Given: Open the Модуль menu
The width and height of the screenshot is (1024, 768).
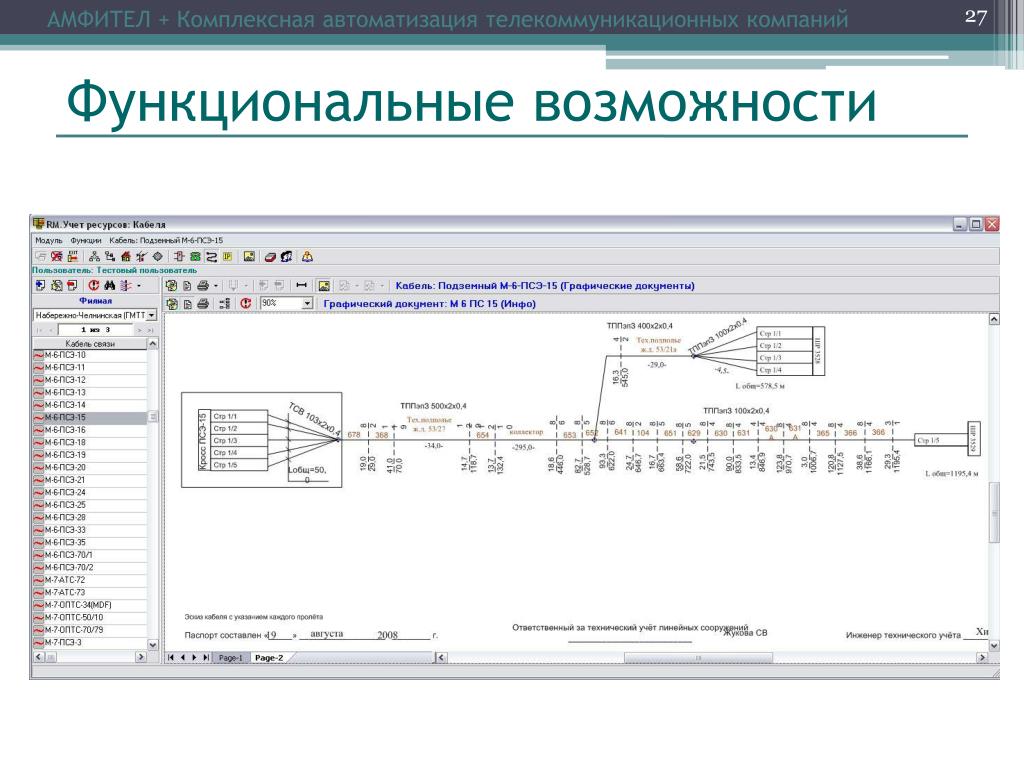Looking at the screenshot, I should (48, 241).
